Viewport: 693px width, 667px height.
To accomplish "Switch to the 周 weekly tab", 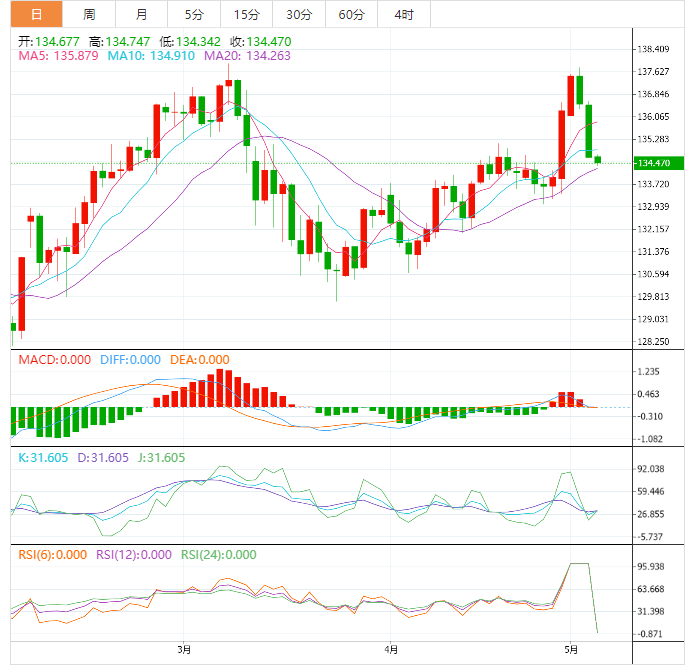I will [x=89, y=14].
